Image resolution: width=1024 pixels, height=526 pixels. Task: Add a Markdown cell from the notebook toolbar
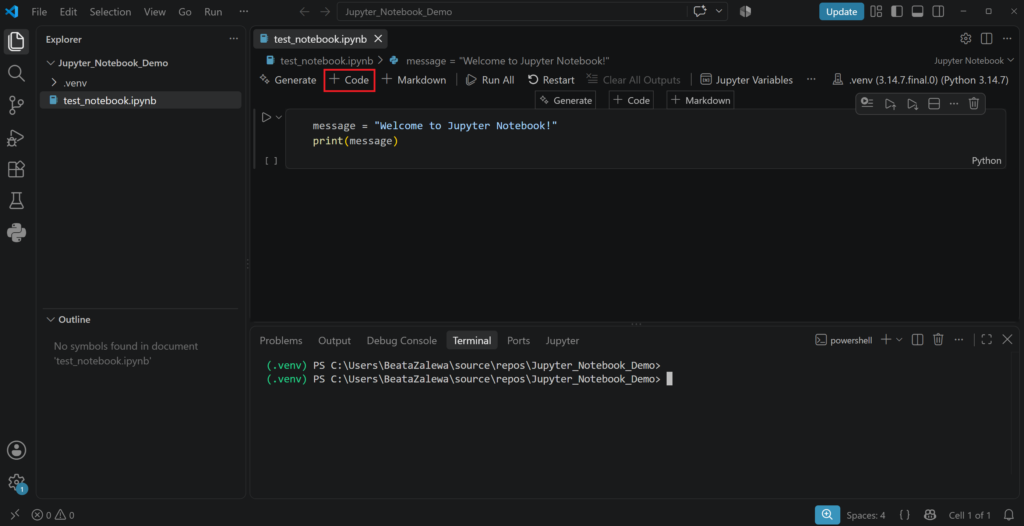[x=414, y=80]
